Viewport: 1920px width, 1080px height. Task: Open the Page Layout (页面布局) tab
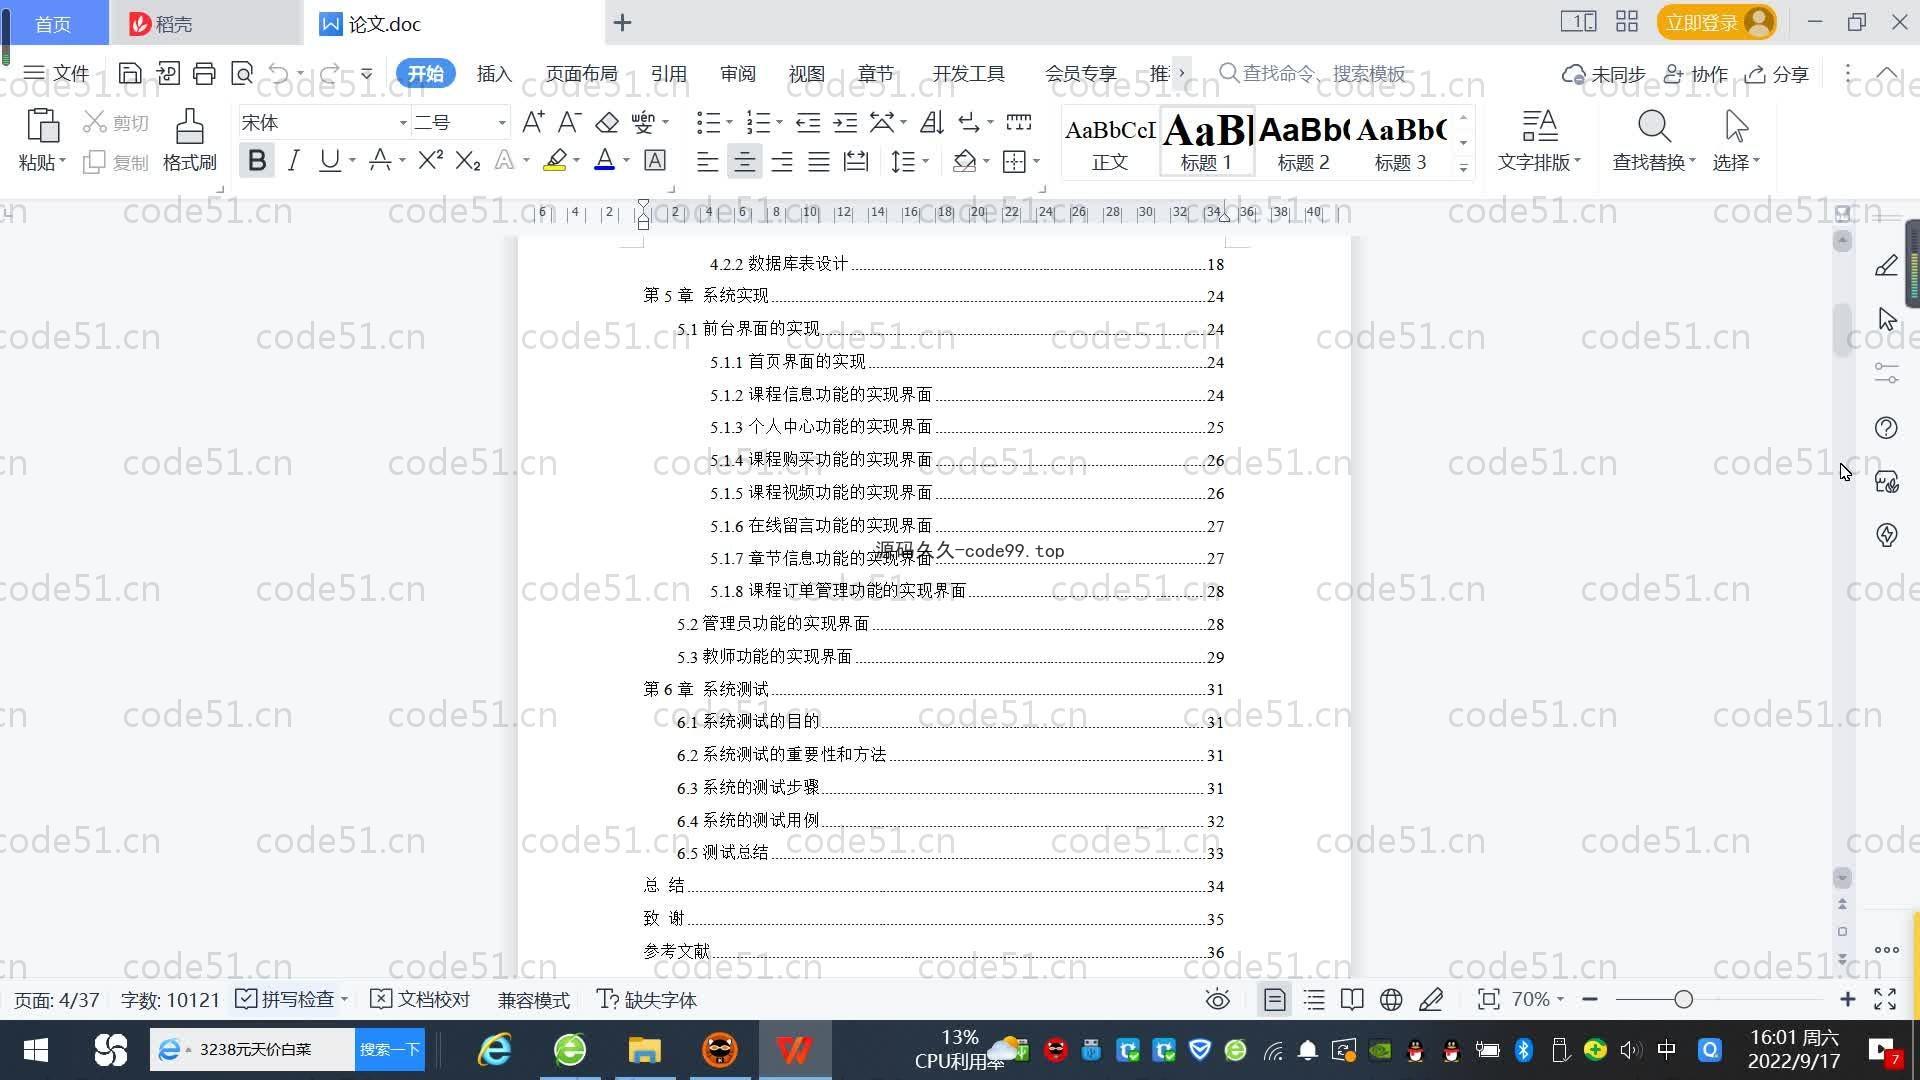582,73
